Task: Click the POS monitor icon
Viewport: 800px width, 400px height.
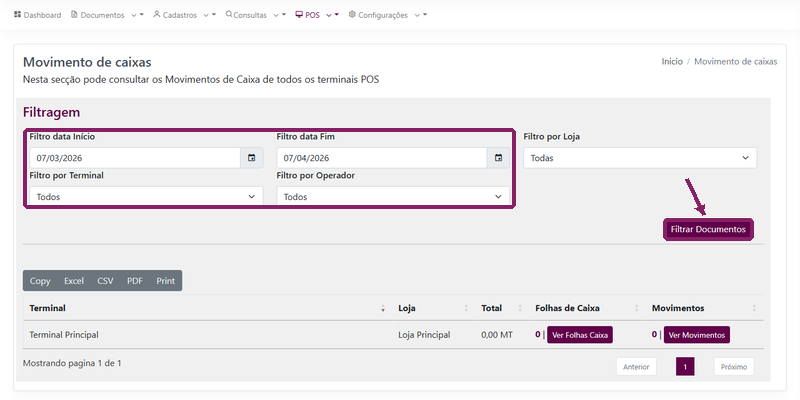Action: coord(299,14)
